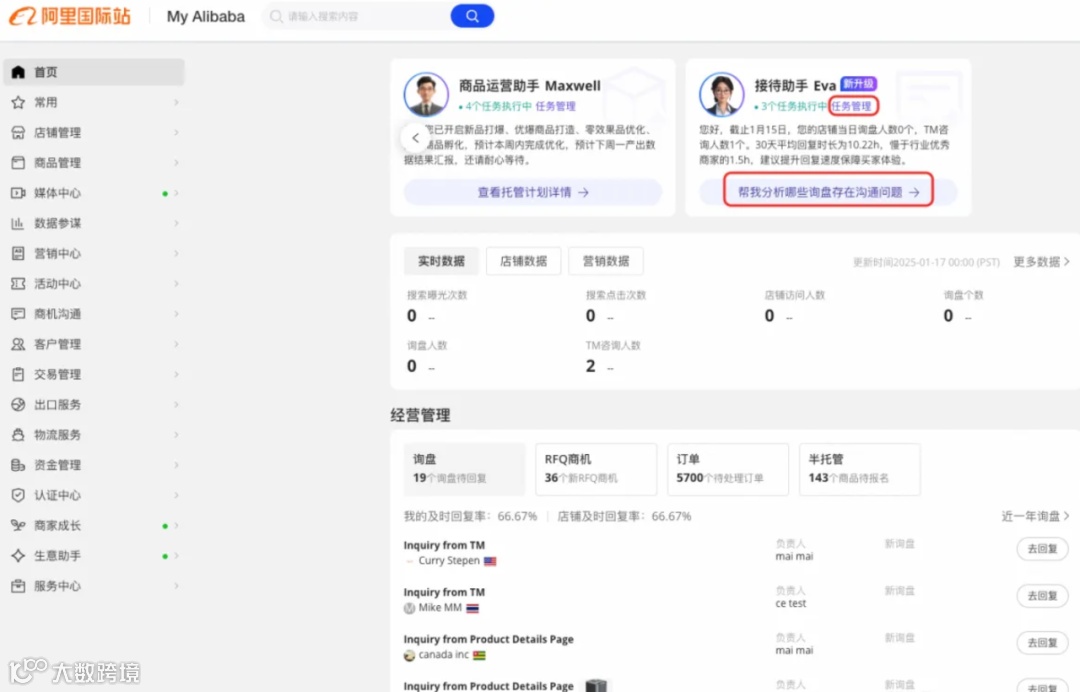1080x692 pixels.
Task: Click the TM咨询人数 value 2
Action: pyautogui.click(x=590, y=366)
